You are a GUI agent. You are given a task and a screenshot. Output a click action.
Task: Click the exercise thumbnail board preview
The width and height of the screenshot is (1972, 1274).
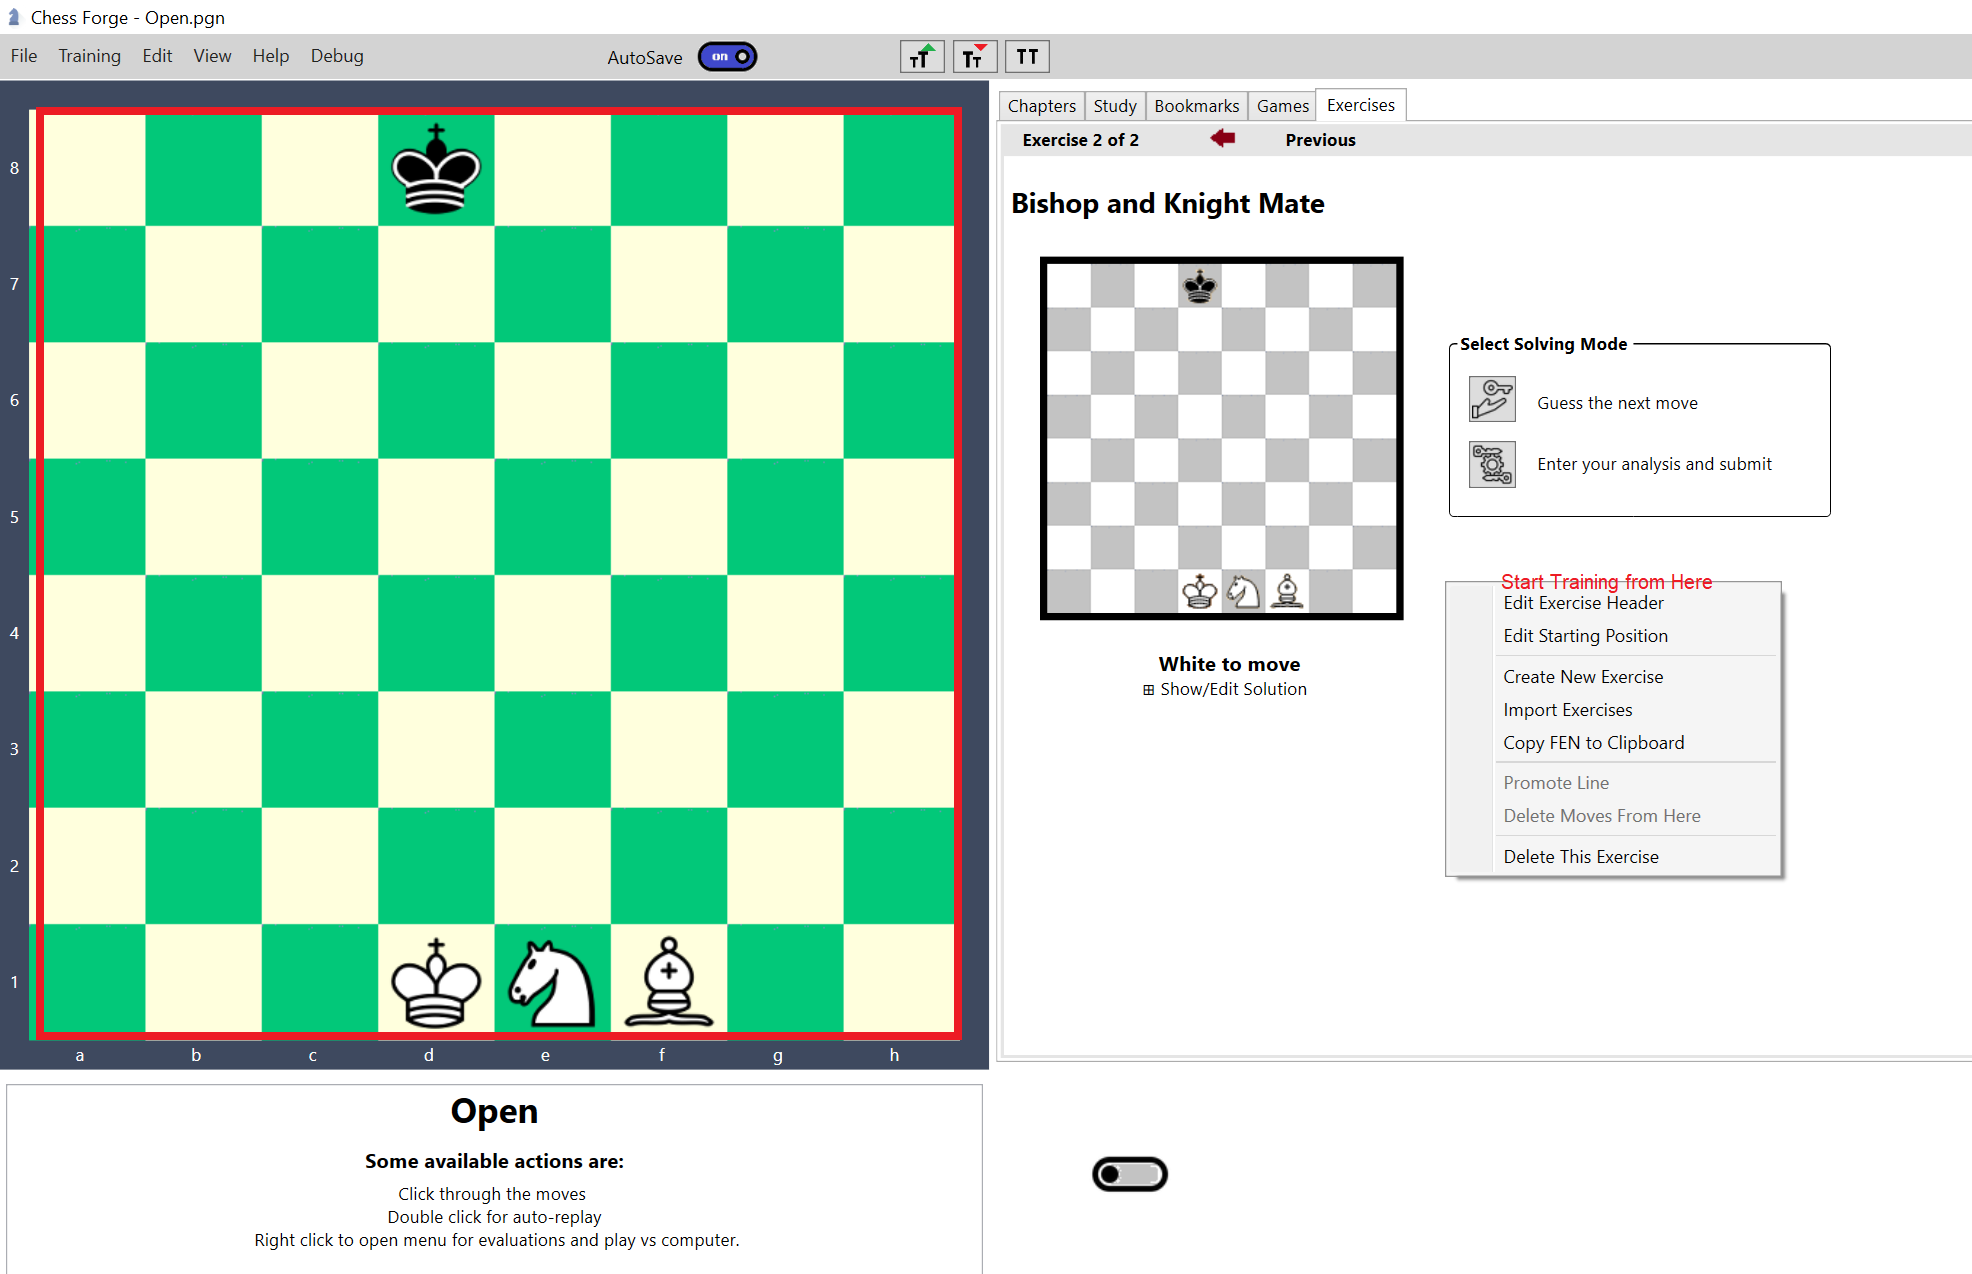pyautogui.click(x=1221, y=437)
